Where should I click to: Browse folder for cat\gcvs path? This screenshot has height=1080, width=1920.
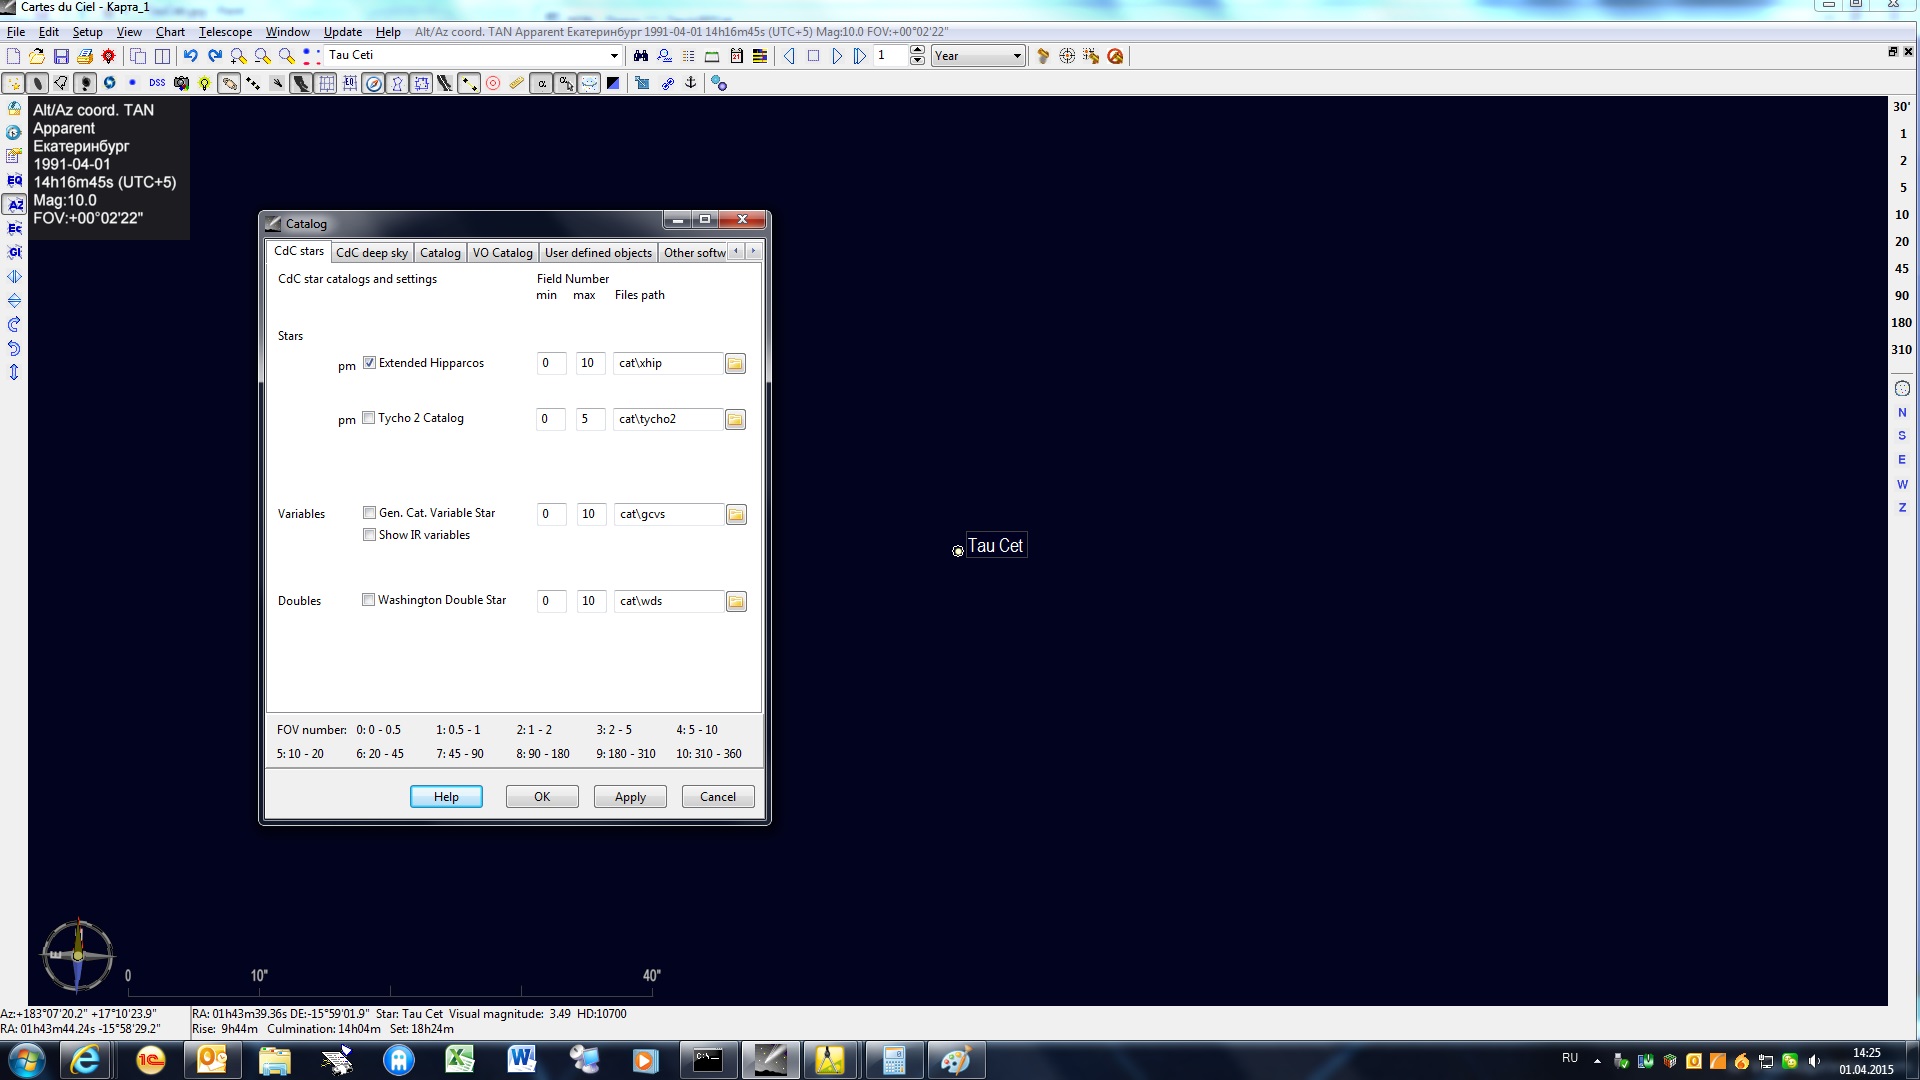(x=736, y=515)
